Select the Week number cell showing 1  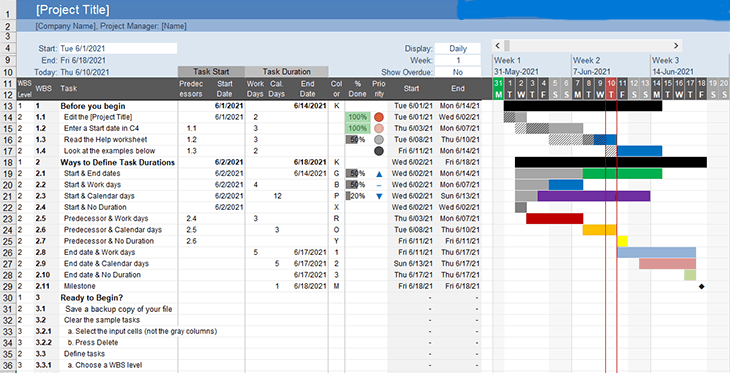(458, 61)
